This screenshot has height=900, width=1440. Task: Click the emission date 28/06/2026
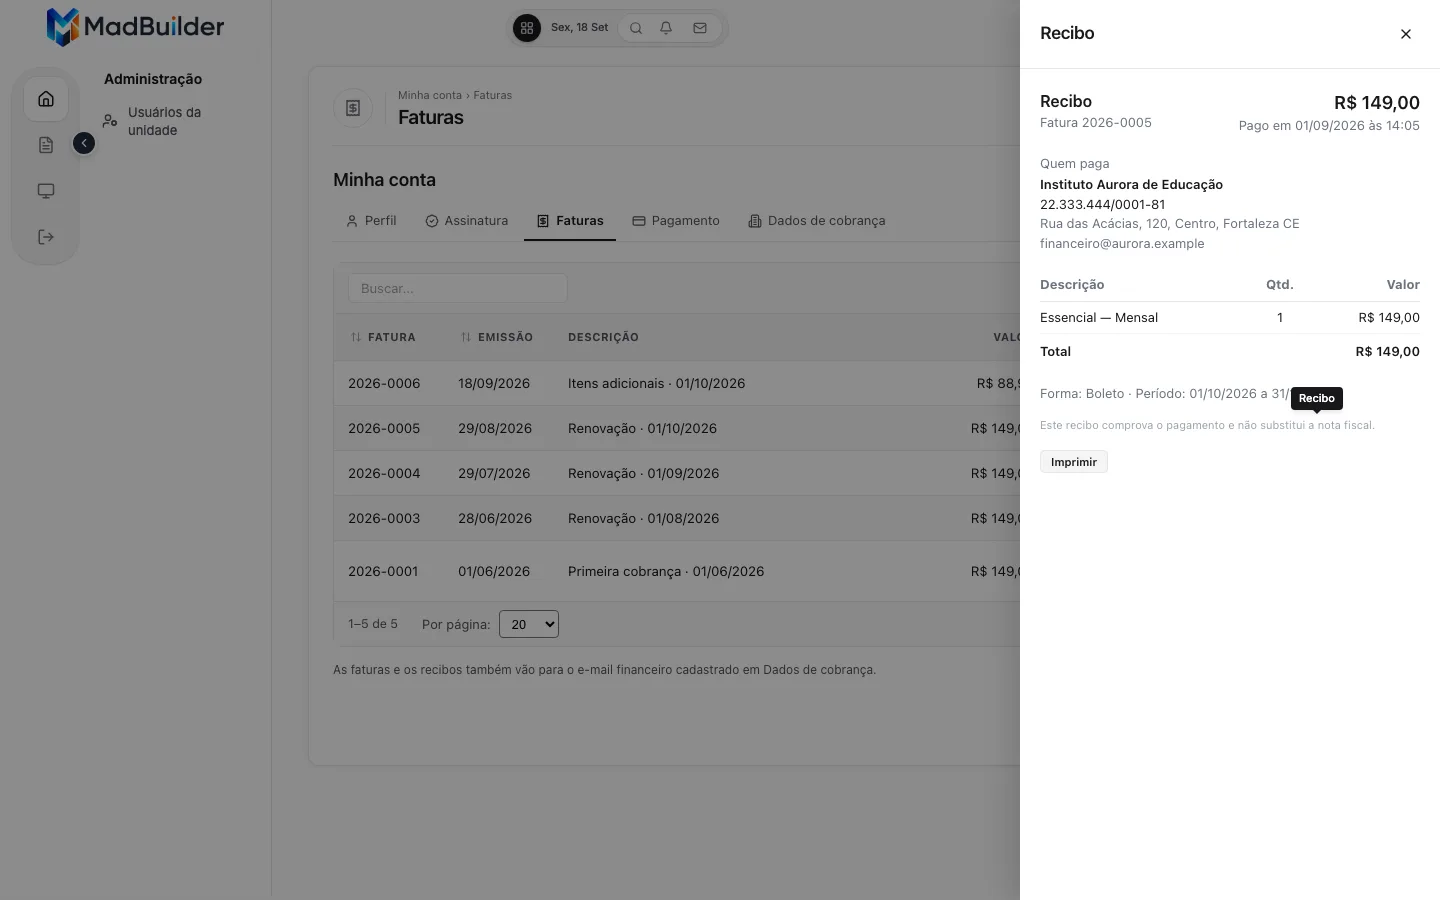pos(495,518)
